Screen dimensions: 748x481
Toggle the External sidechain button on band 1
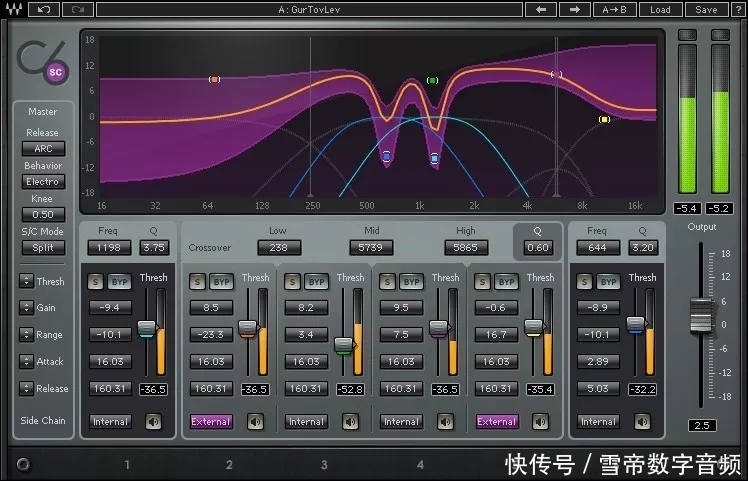click(211, 421)
